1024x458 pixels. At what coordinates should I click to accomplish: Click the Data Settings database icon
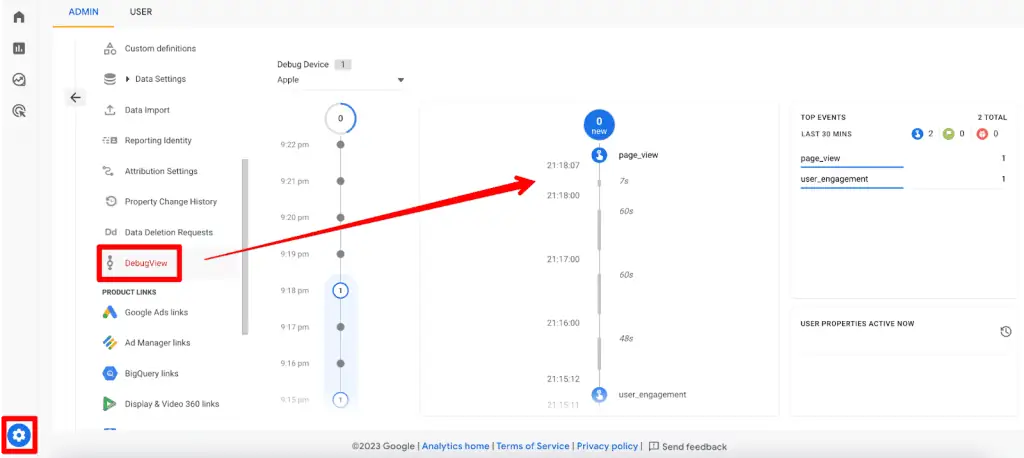point(110,79)
